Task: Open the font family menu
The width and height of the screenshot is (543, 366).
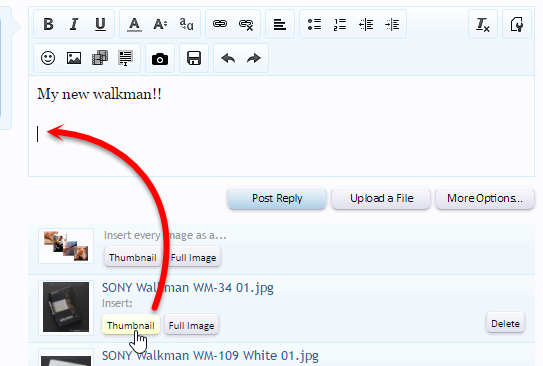Action: [x=186, y=24]
